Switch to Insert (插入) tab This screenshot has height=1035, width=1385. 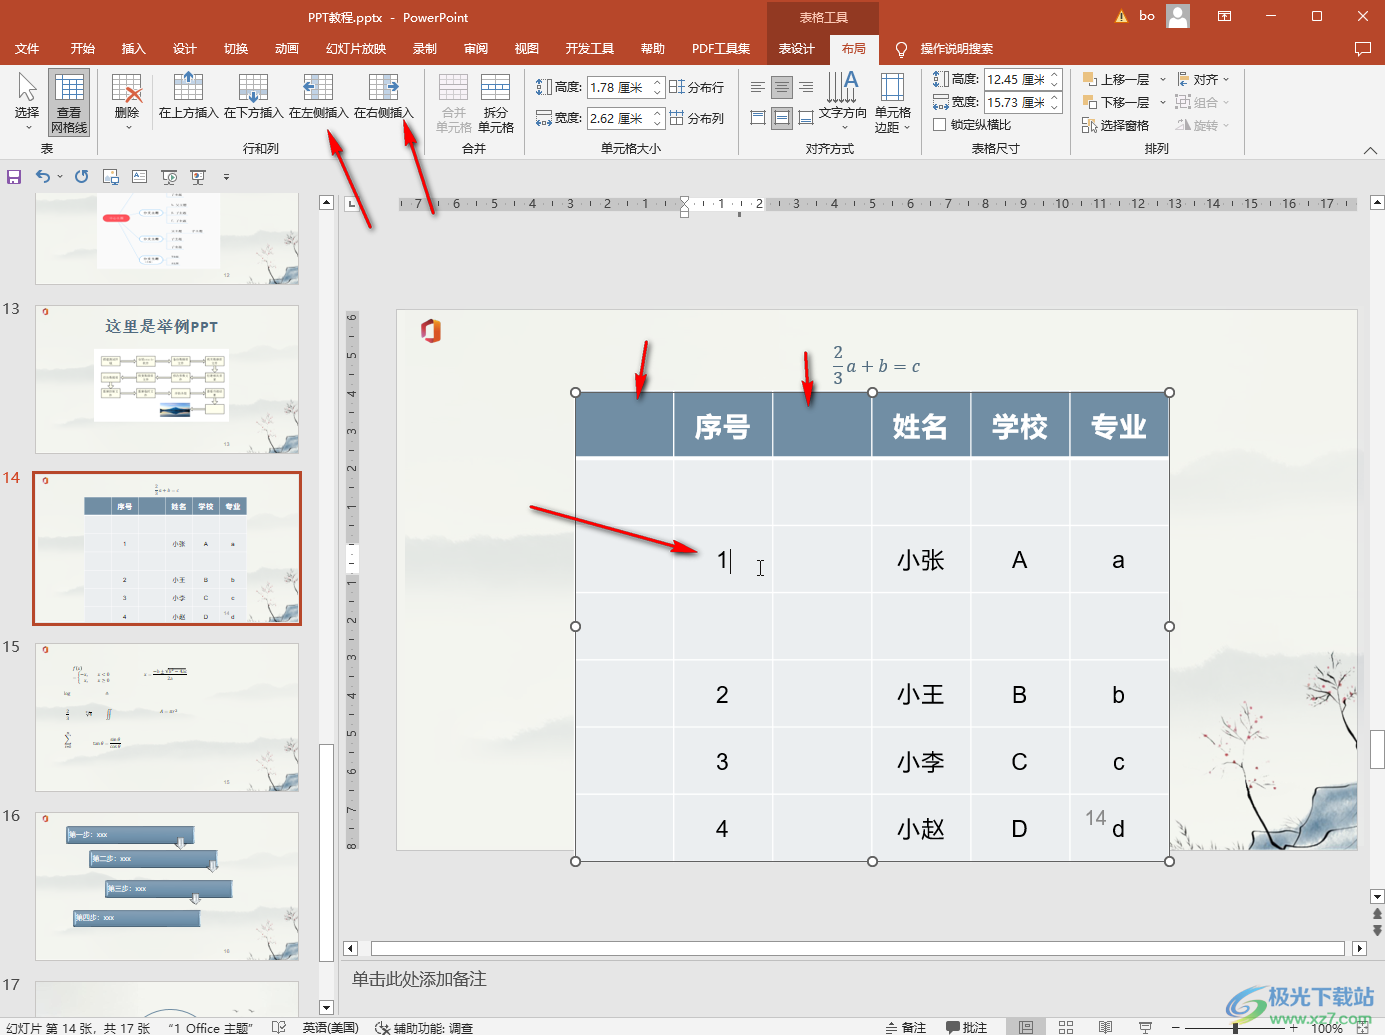coord(133,49)
